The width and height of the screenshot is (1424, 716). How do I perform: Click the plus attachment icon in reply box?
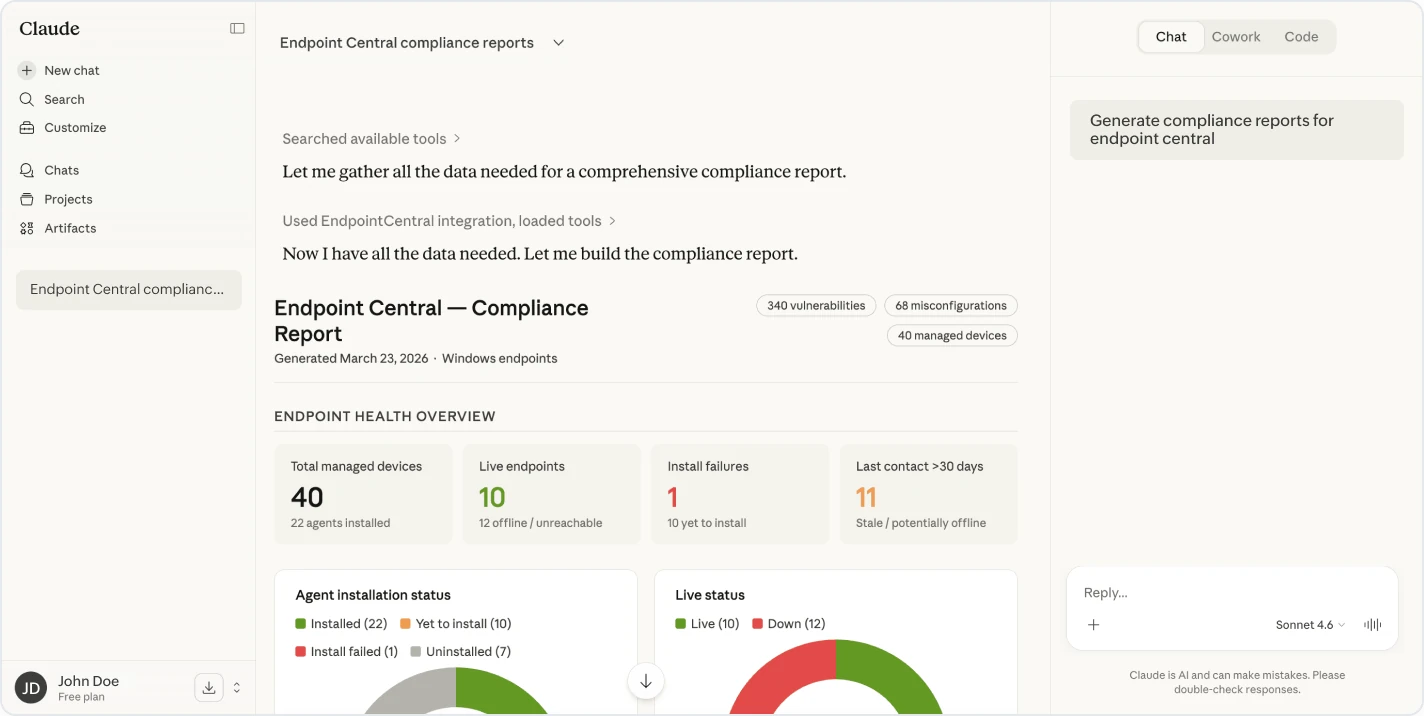(1094, 625)
